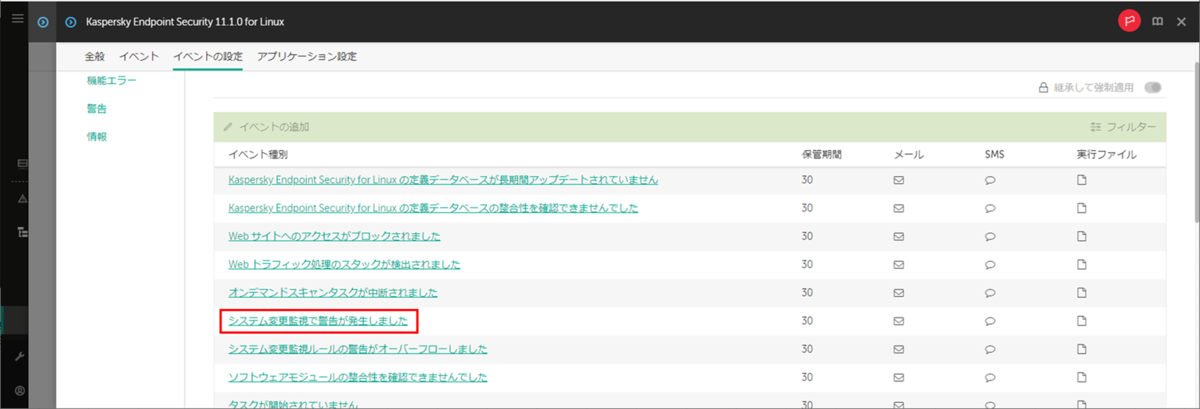Click file icon for Web トラフィック処理のスタック row
Image resolution: width=1200 pixels, height=409 pixels.
1081,265
